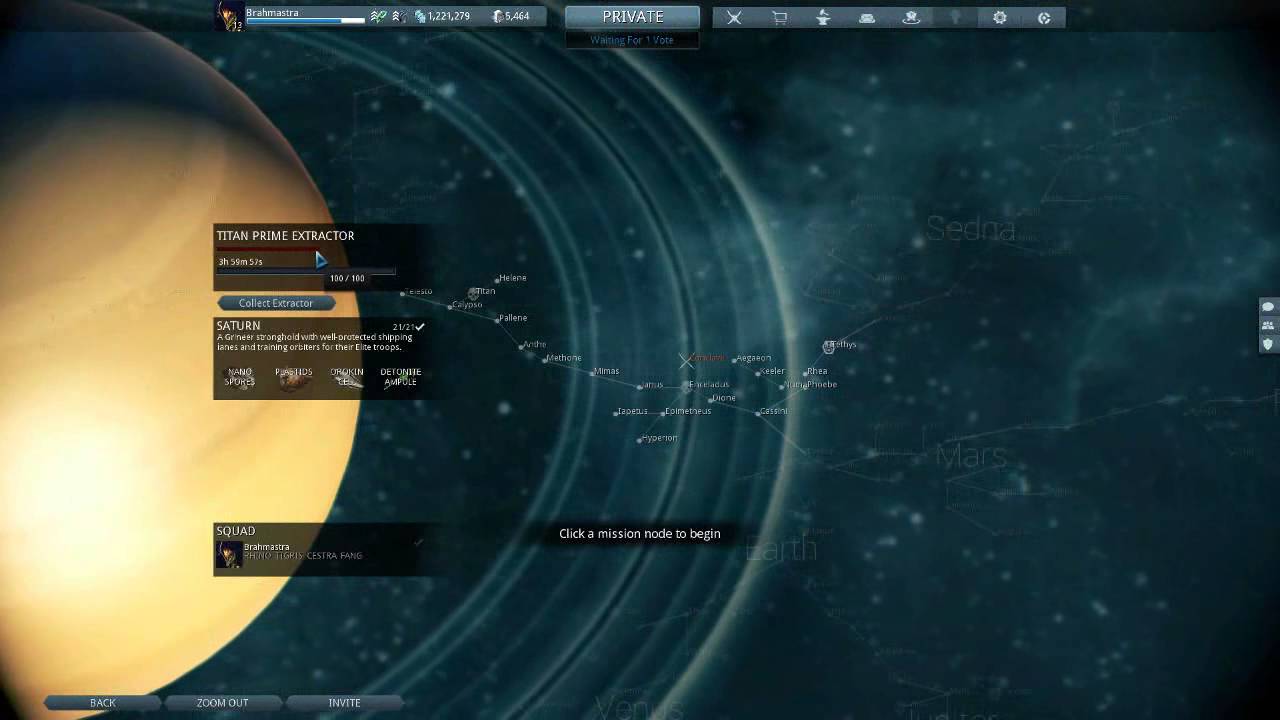The width and height of the screenshot is (1280, 720).
Task: Open the clan shield icon on right edge
Action: [x=1268, y=343]
